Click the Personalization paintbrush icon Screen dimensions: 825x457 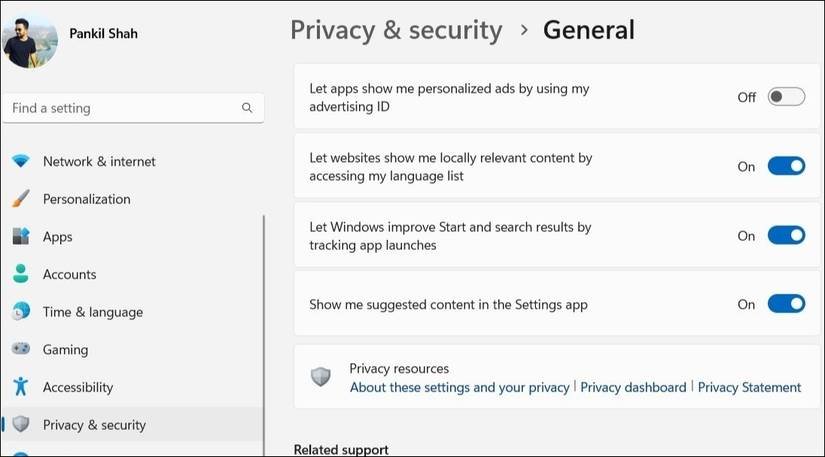point(21,199)
